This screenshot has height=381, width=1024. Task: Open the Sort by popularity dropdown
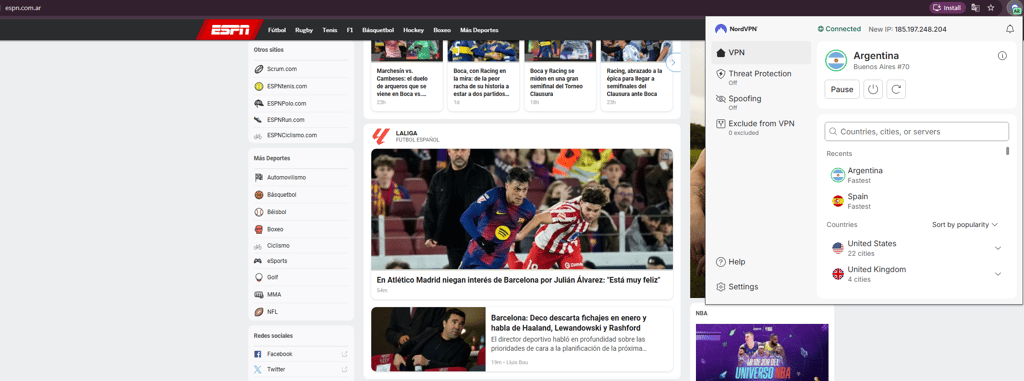click(965, 225)
